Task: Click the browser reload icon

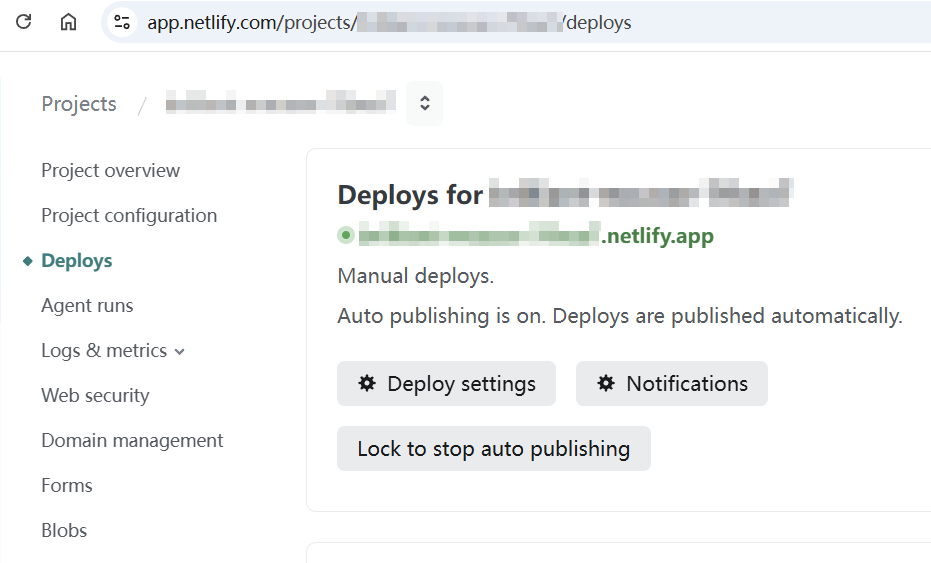Action: tap(24, 21)
